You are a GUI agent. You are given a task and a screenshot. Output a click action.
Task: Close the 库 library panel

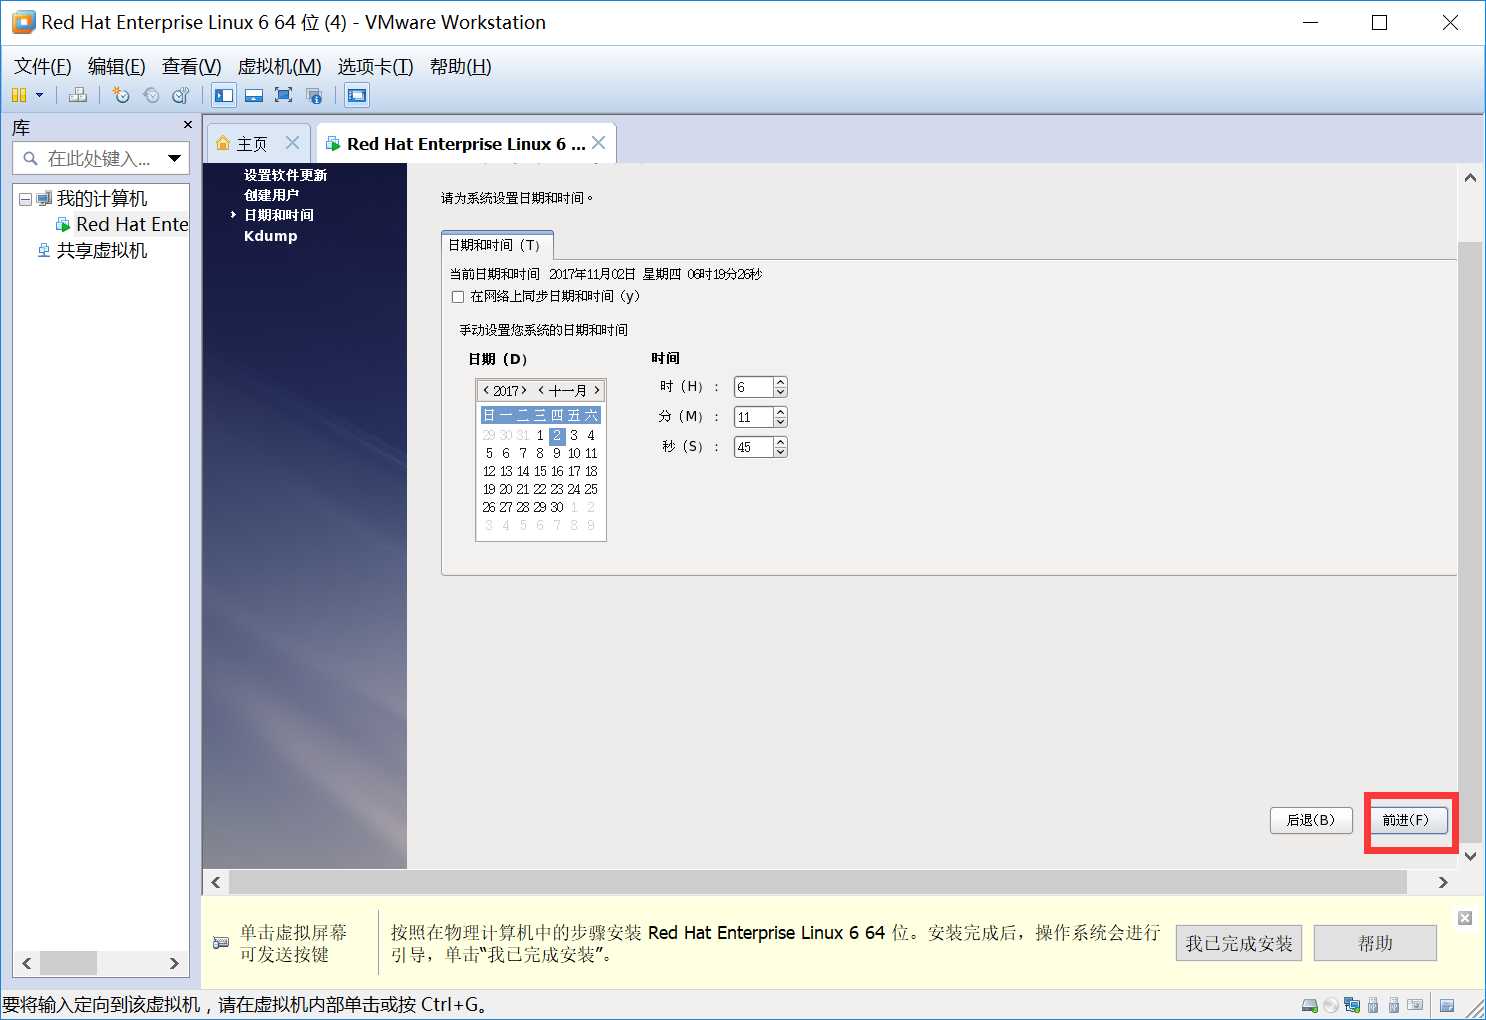coord(187,125)
